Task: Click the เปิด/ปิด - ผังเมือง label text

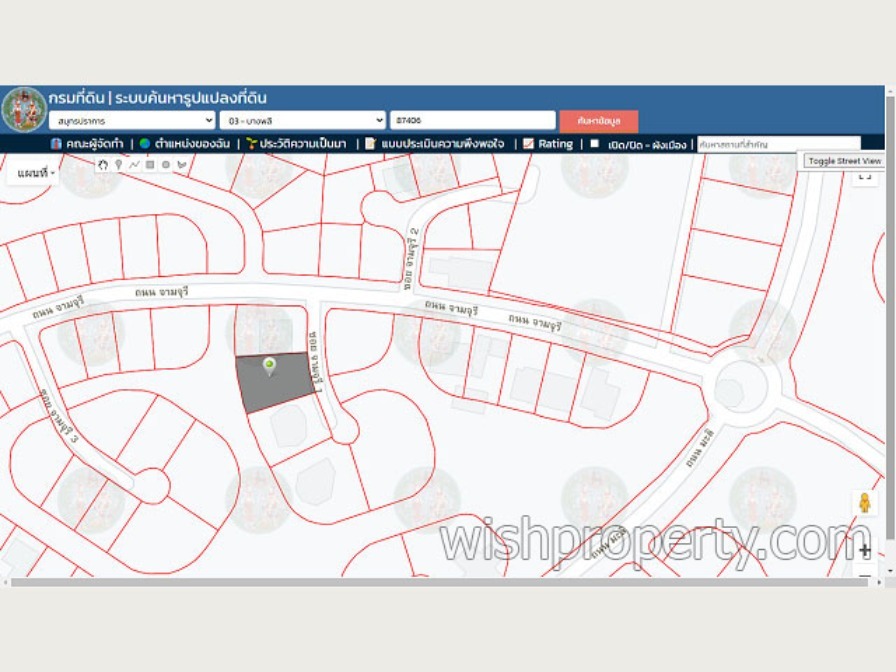Action: pyautogui.click(x=646, y=145)
